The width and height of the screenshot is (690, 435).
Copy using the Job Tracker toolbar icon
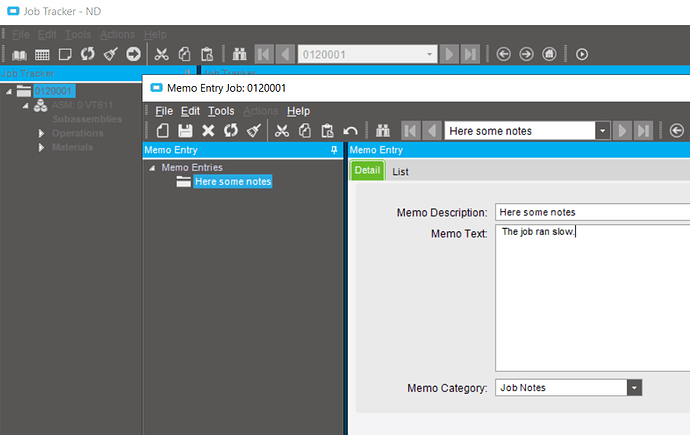(x=184, y=54)
